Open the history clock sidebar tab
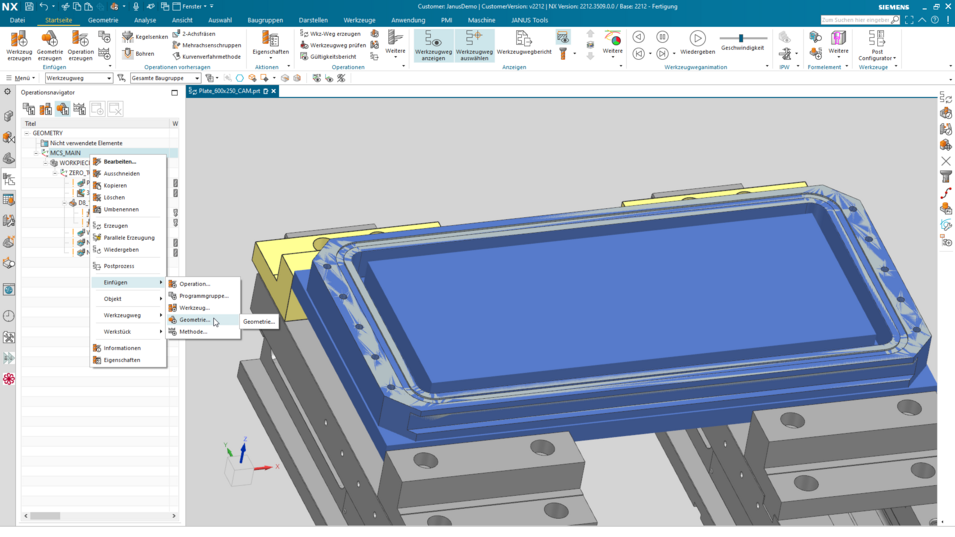955x537 pixels. point(9,316)
